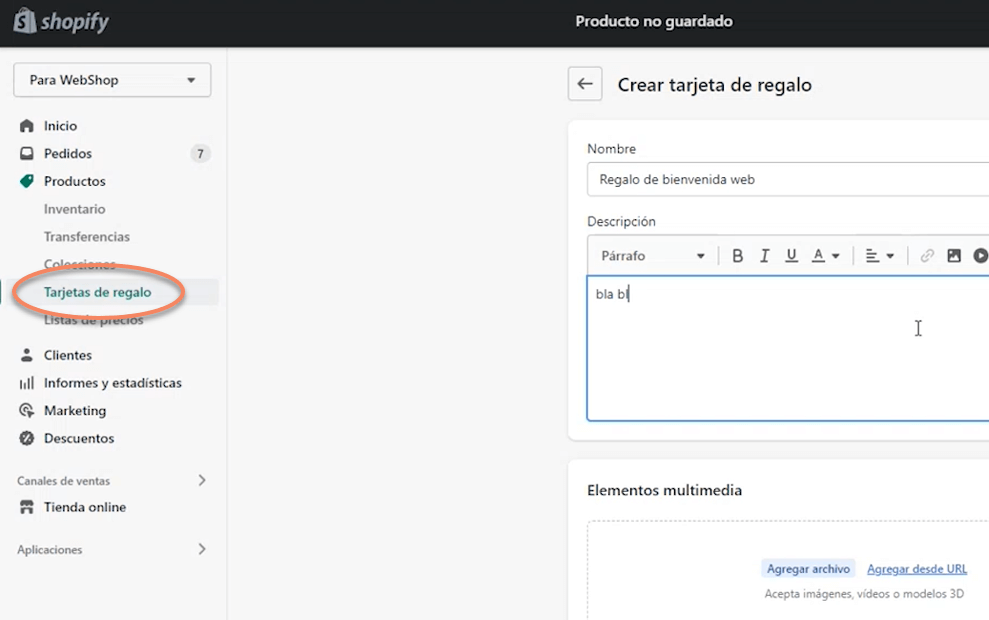This screenshot has height=620, width=989.
Task: Apply underline formatting in description editor
Action: click(x=791, y=256)
